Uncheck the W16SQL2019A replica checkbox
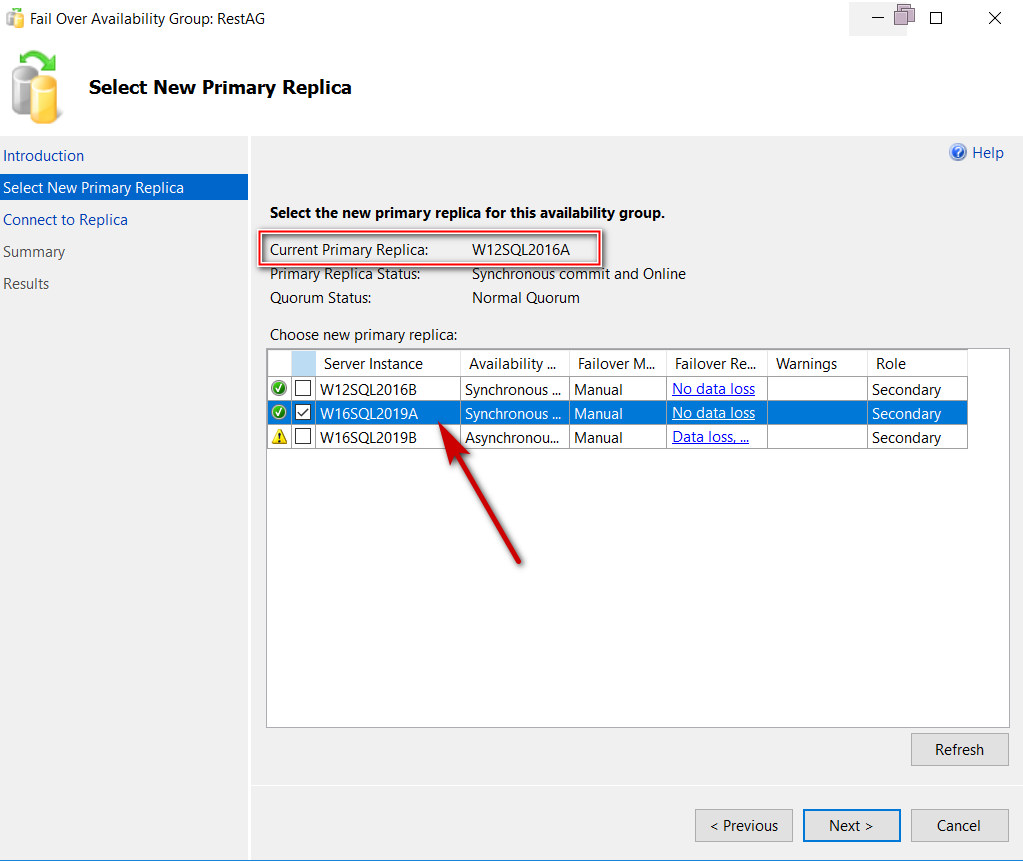This screenshot has height=862, width=1023. (303, 413)
